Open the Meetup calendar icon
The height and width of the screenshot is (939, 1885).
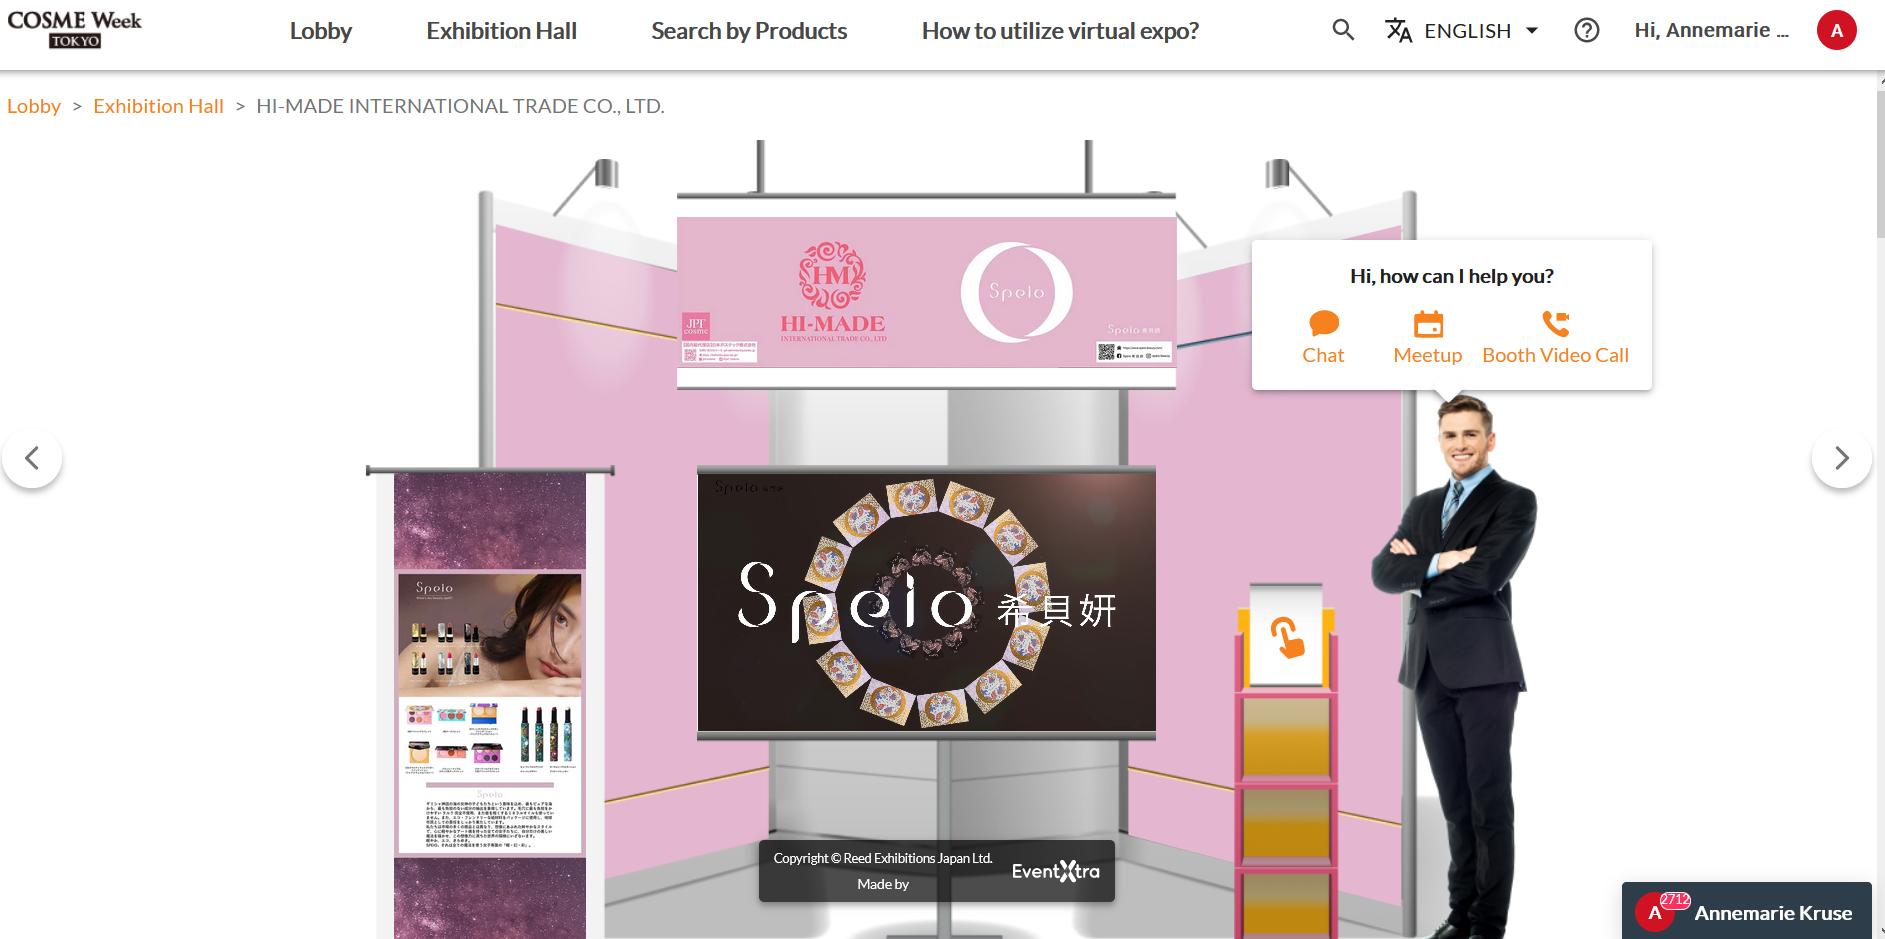(1427, 324)
